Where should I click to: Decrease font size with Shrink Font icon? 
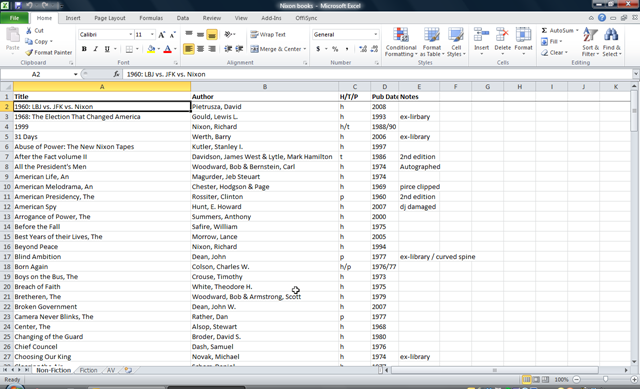172,35
